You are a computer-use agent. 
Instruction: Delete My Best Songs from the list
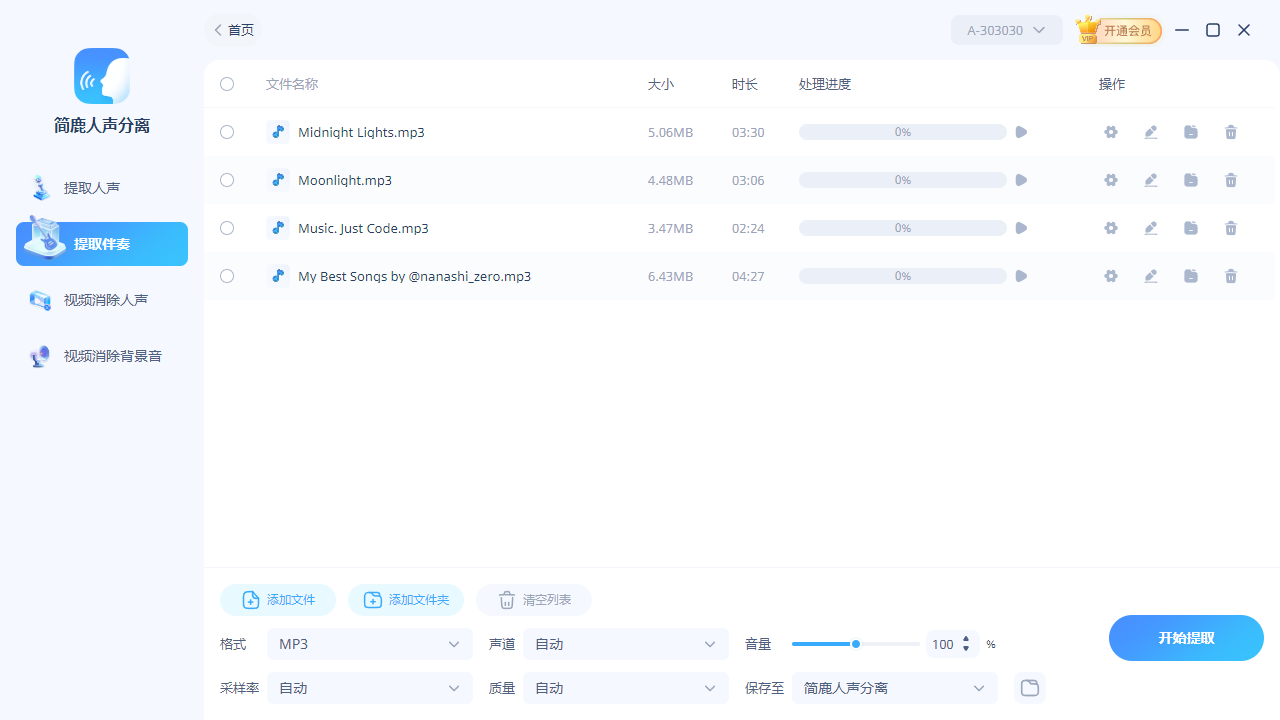(x=1231, y=276)
